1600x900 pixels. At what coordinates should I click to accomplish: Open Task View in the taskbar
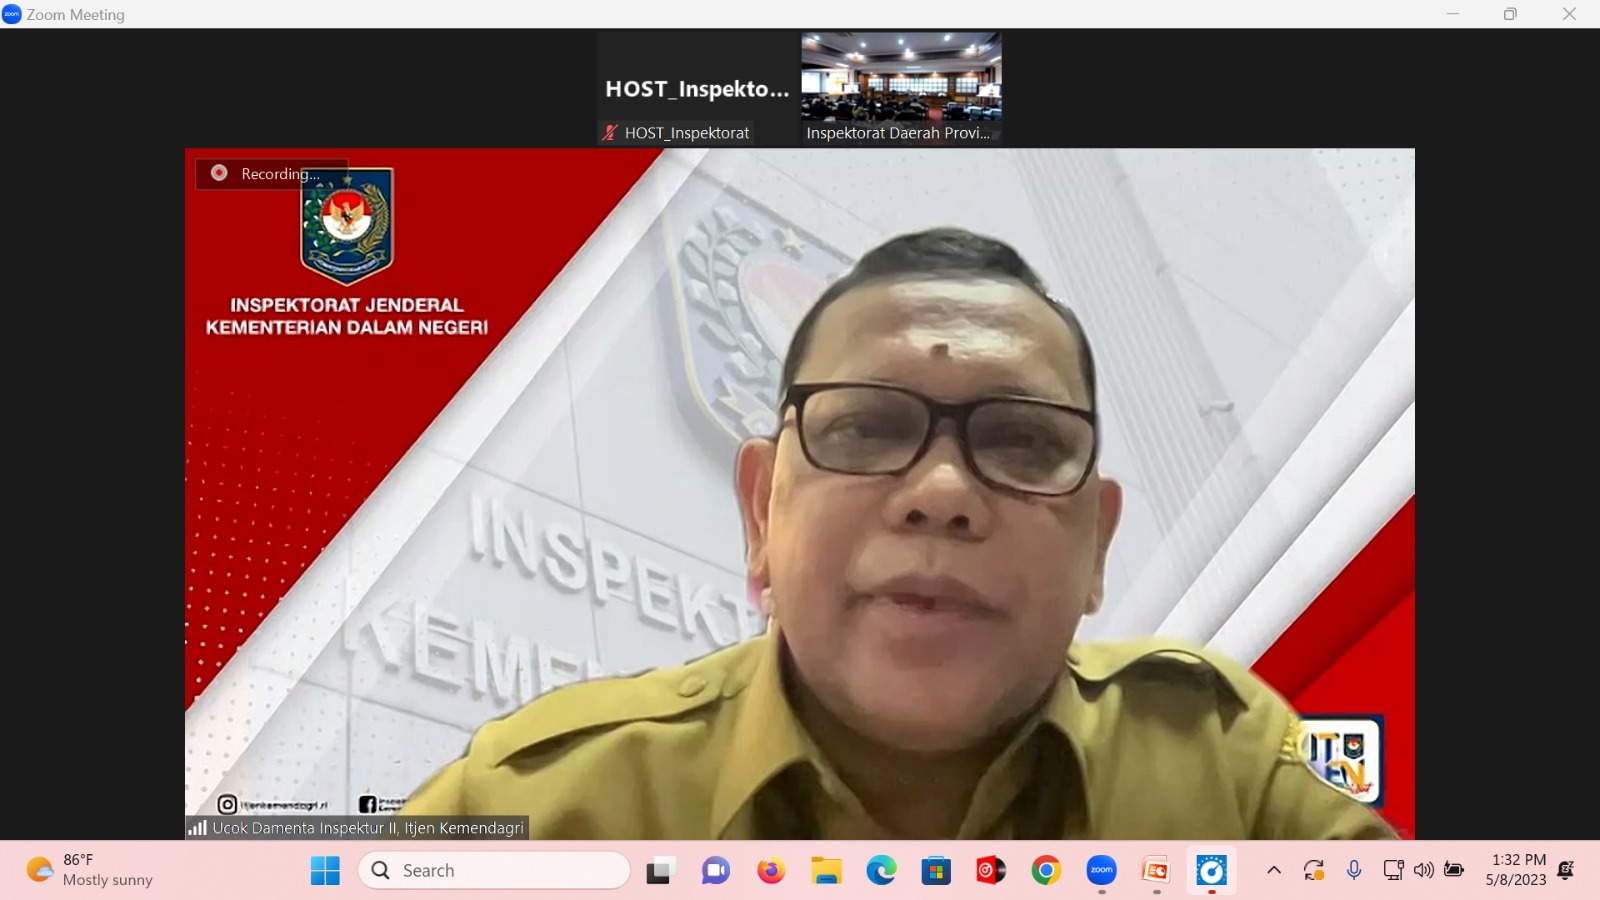click(x=659, y=871)
